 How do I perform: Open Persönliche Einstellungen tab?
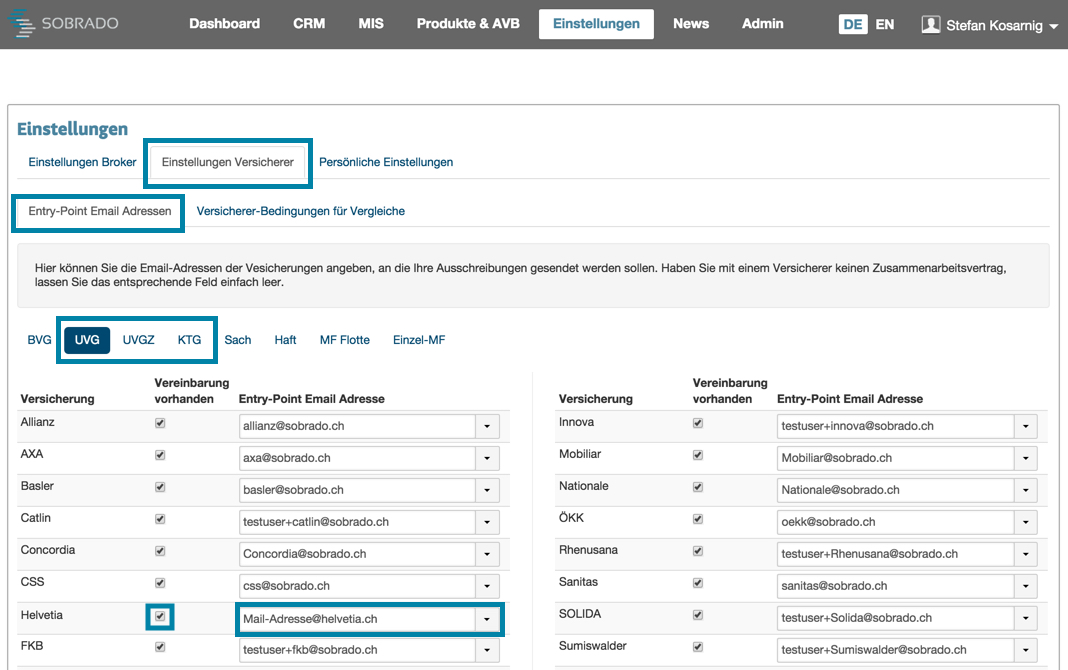[x=386, y=162]
